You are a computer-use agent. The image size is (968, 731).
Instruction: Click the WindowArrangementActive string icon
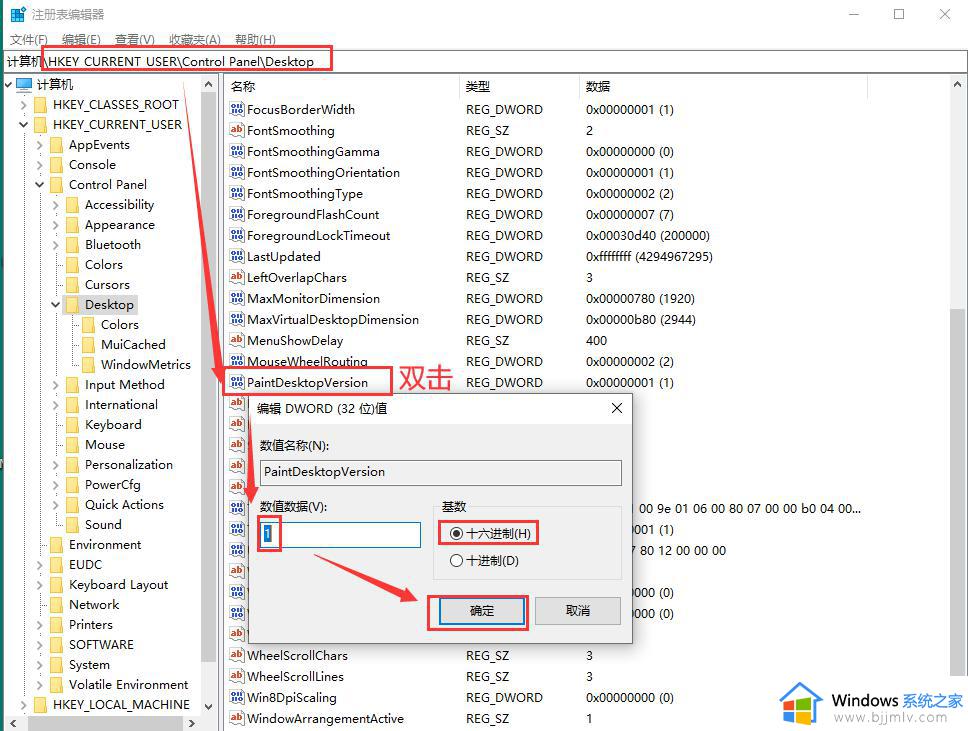pos(236,718)
